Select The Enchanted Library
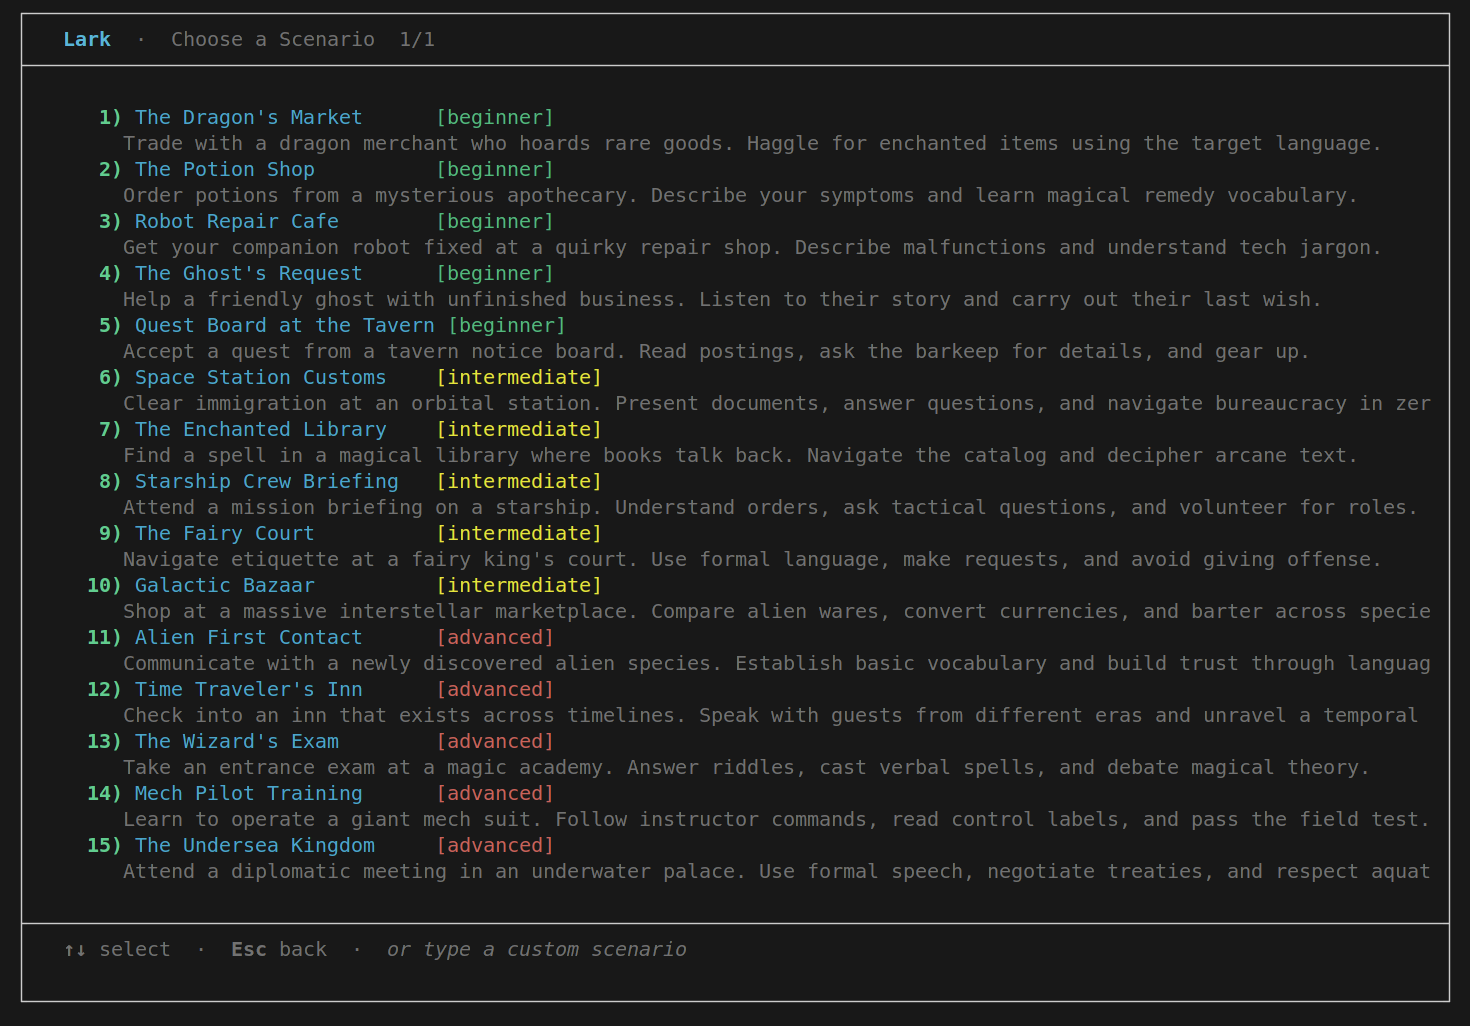Screen dimensions: 1470x1026 pos(260,429)
